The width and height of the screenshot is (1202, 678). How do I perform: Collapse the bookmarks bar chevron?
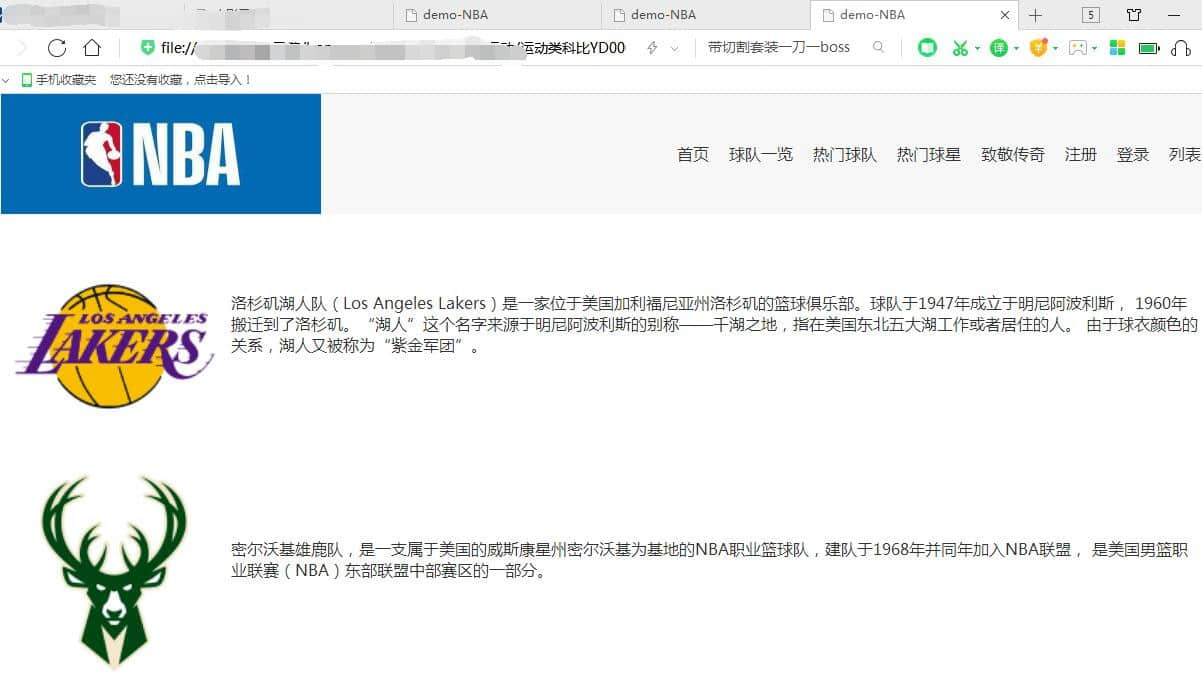point(8,80)
